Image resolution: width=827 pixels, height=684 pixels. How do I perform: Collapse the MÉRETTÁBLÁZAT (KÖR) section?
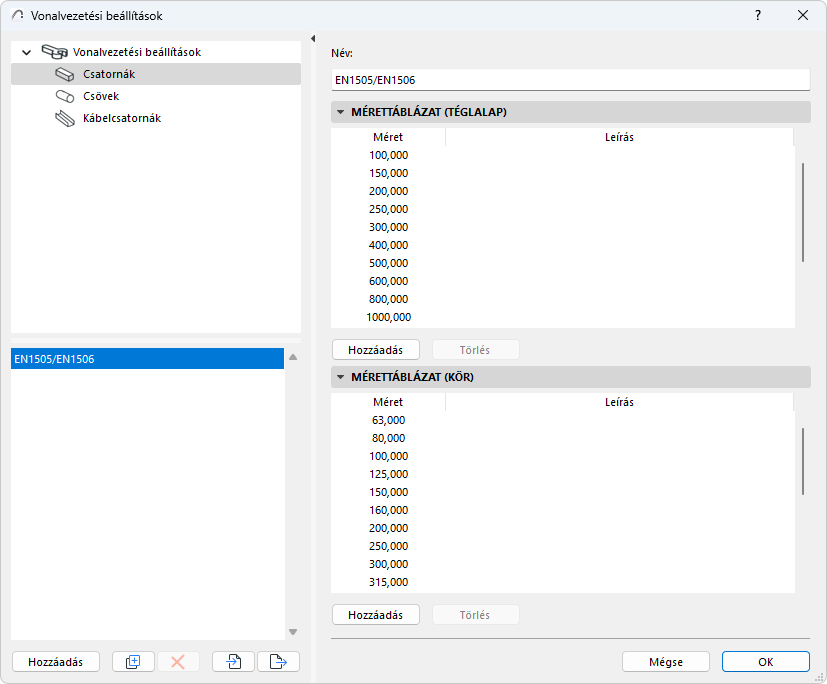click(341, 378)
